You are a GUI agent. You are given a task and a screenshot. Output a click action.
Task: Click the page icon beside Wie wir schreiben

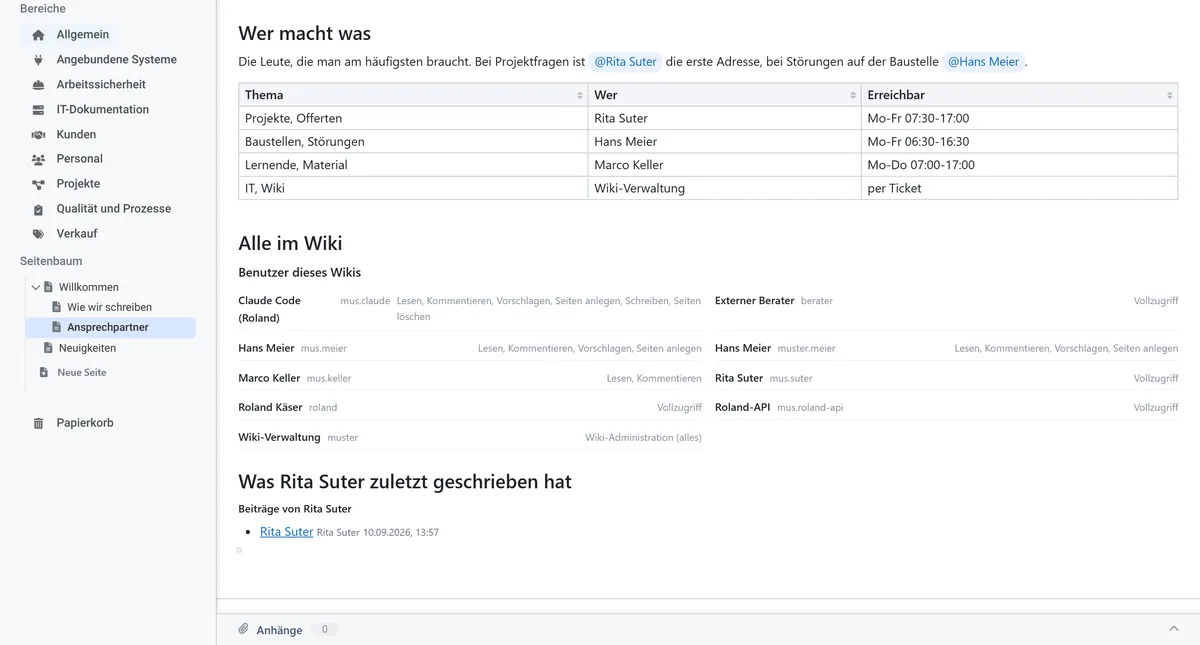coord(57,307)
